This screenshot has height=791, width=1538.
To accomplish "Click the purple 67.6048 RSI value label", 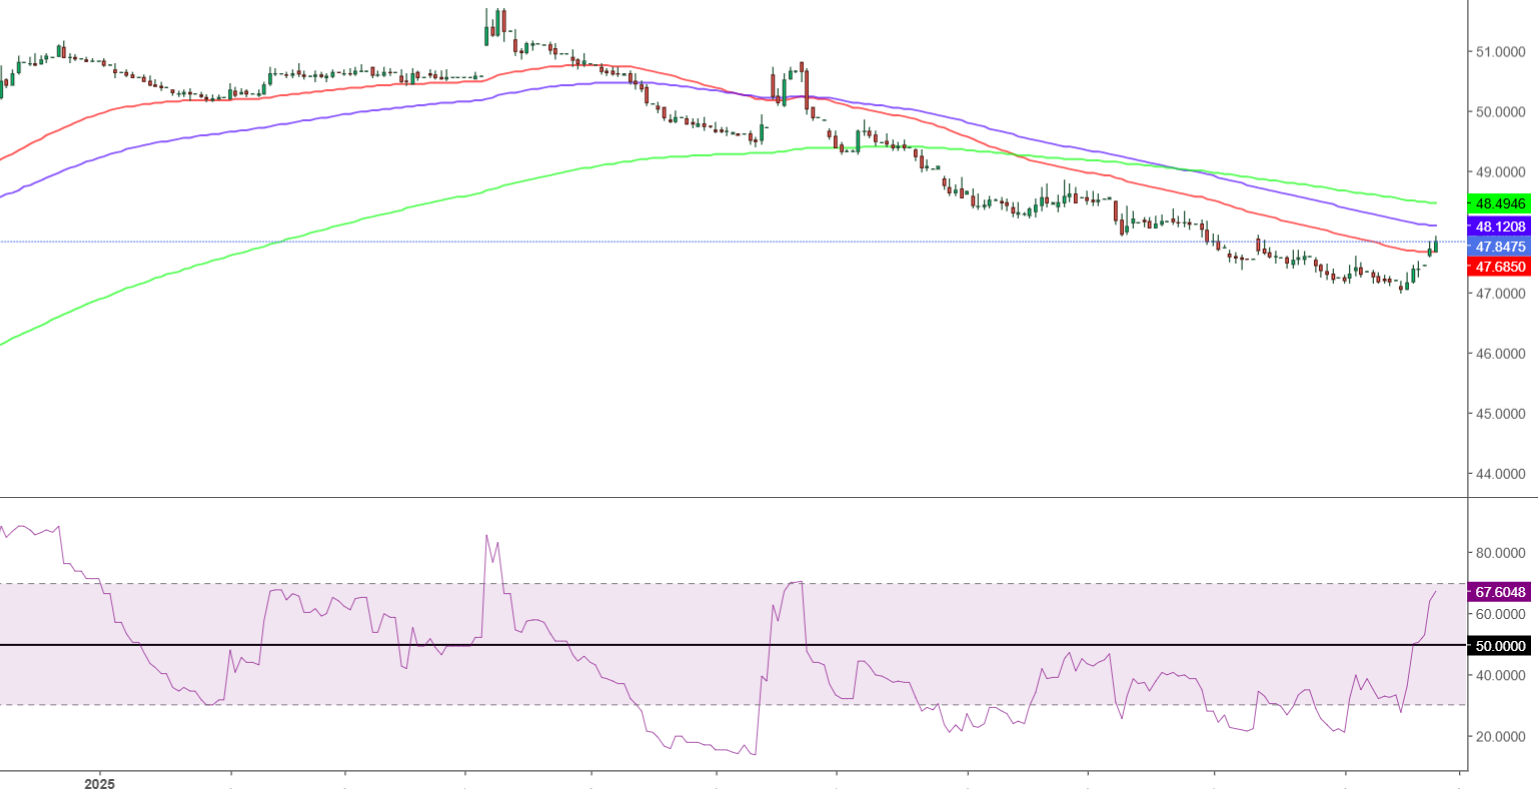I will [x=1500, y=592].
